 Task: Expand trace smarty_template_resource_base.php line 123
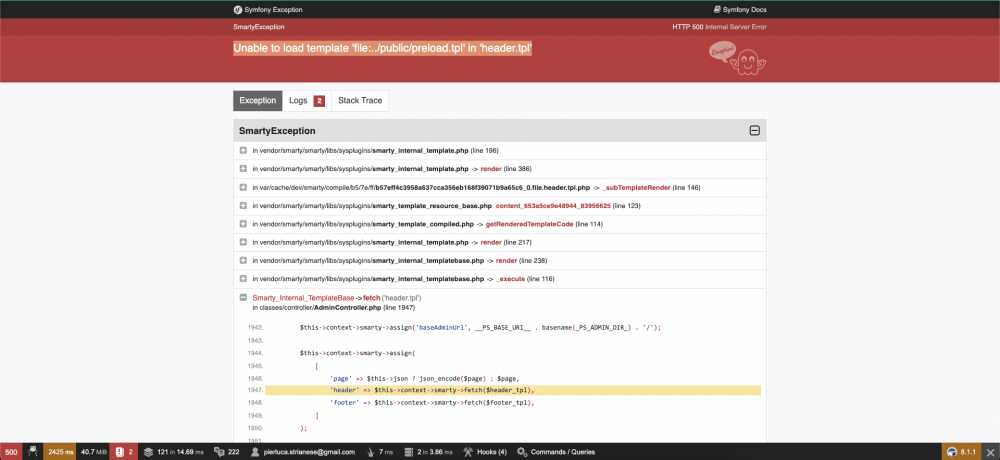click(x=243, y=206)
